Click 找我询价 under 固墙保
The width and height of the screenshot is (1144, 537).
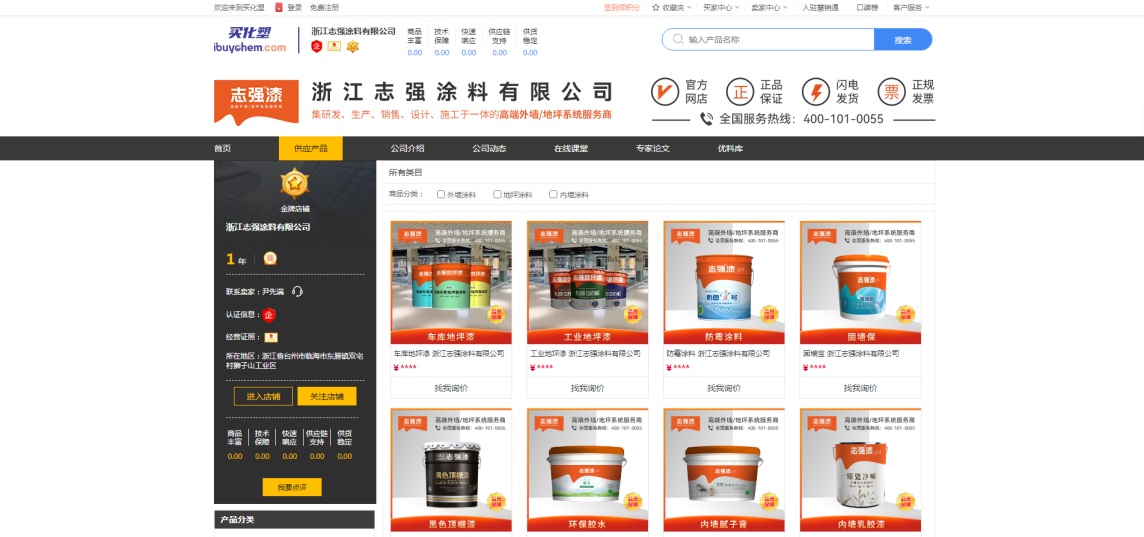click(x=860, y=388)
